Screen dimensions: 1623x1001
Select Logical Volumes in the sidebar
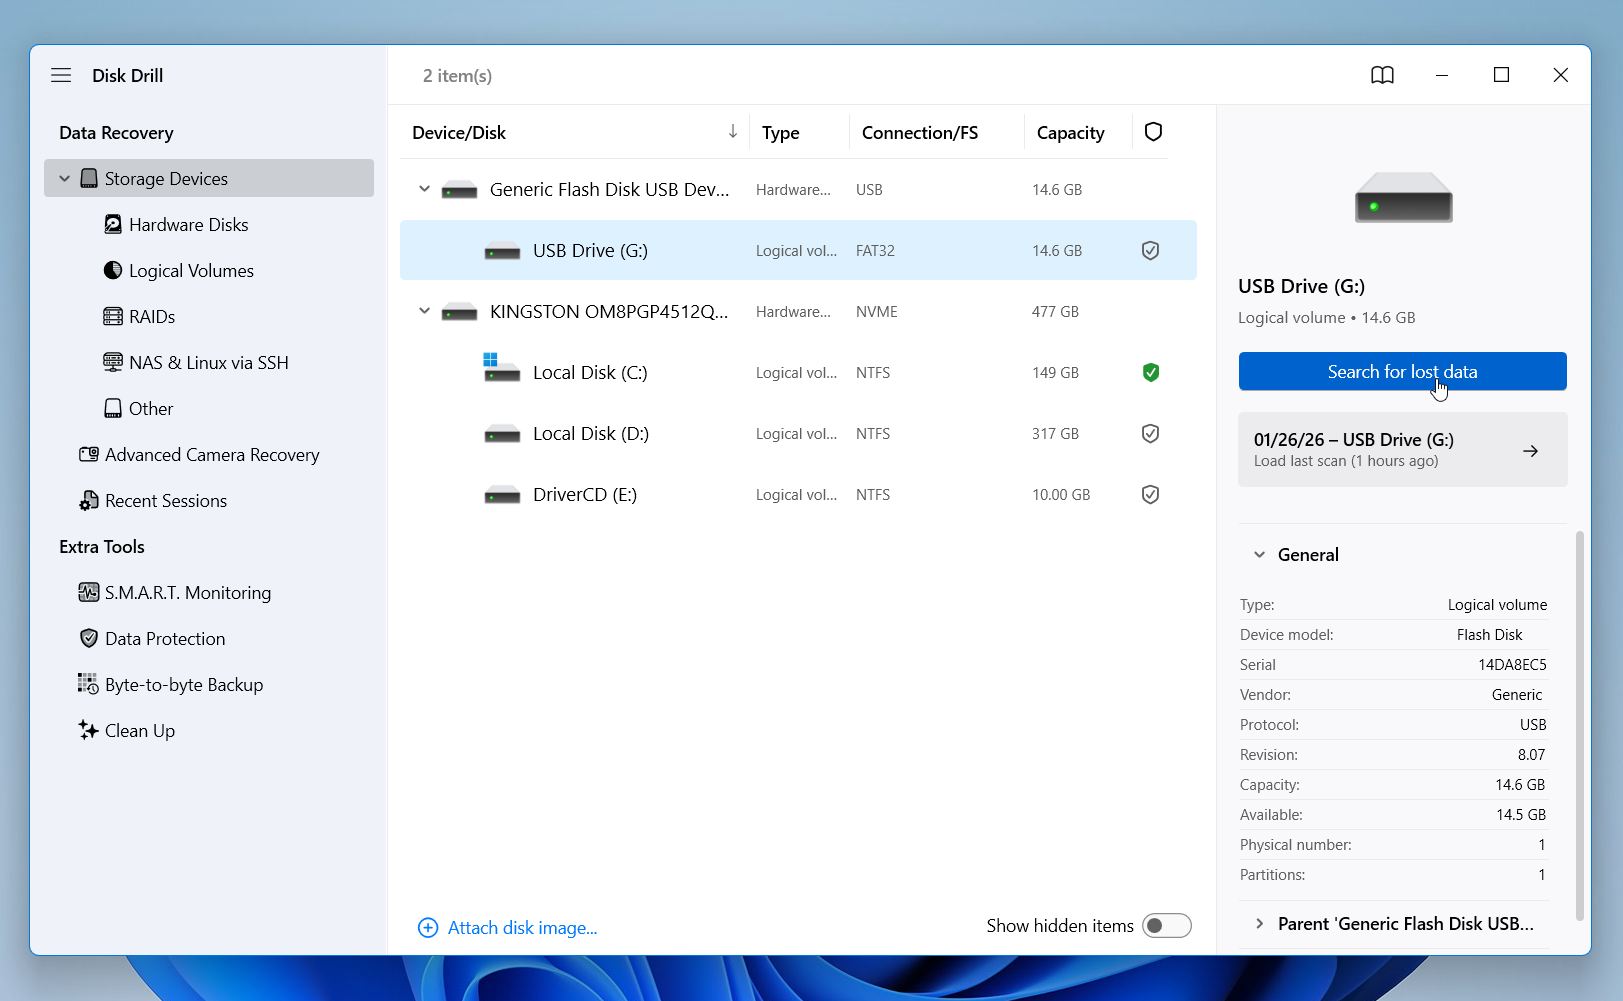point(190,270)
